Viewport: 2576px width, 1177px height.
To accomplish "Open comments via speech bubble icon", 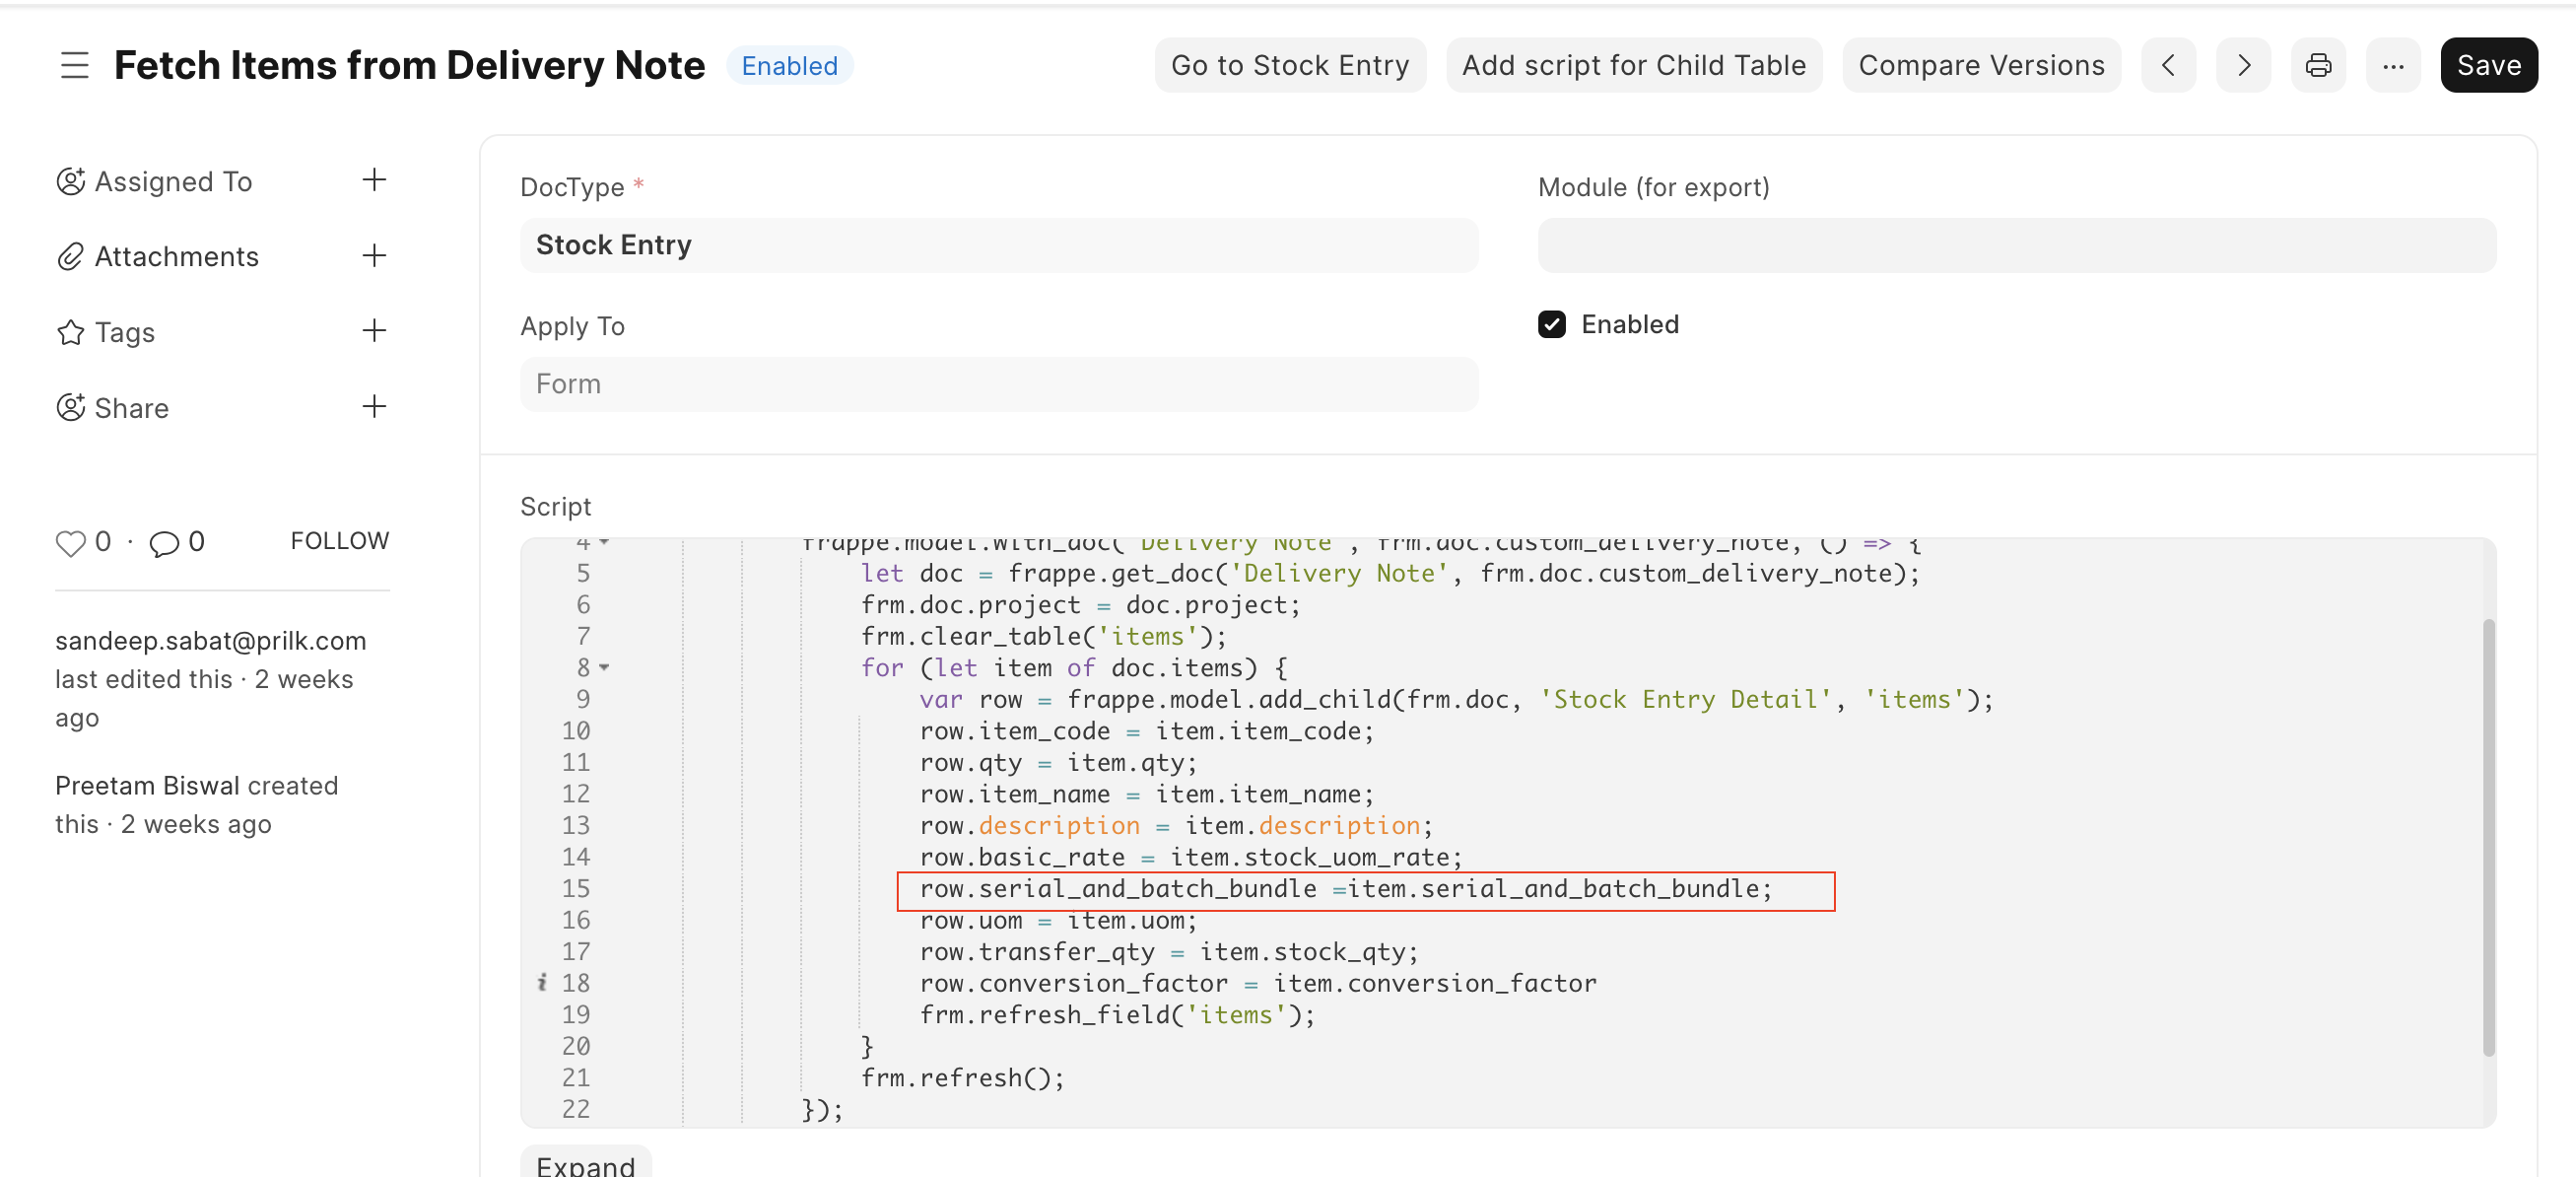I will (166, 543).
